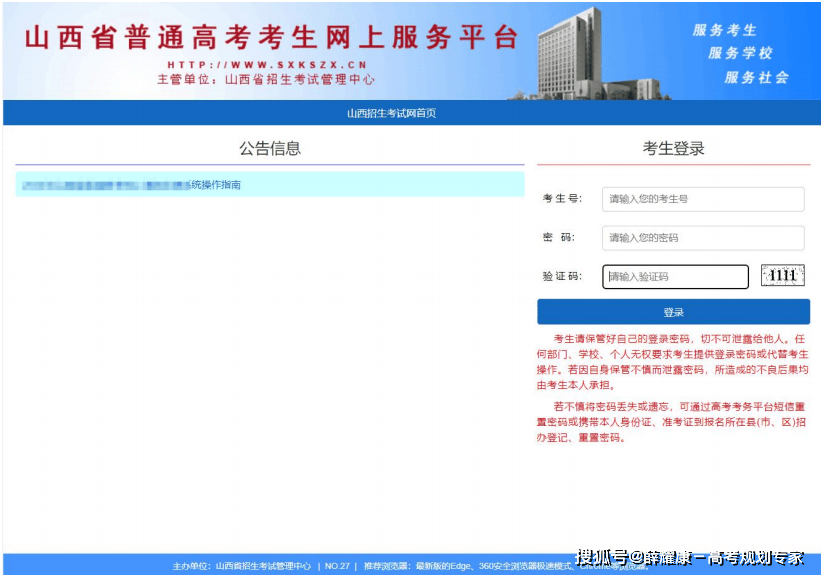Click the 服务社会 slogan text
821x575 pixels.
(757, 78)
